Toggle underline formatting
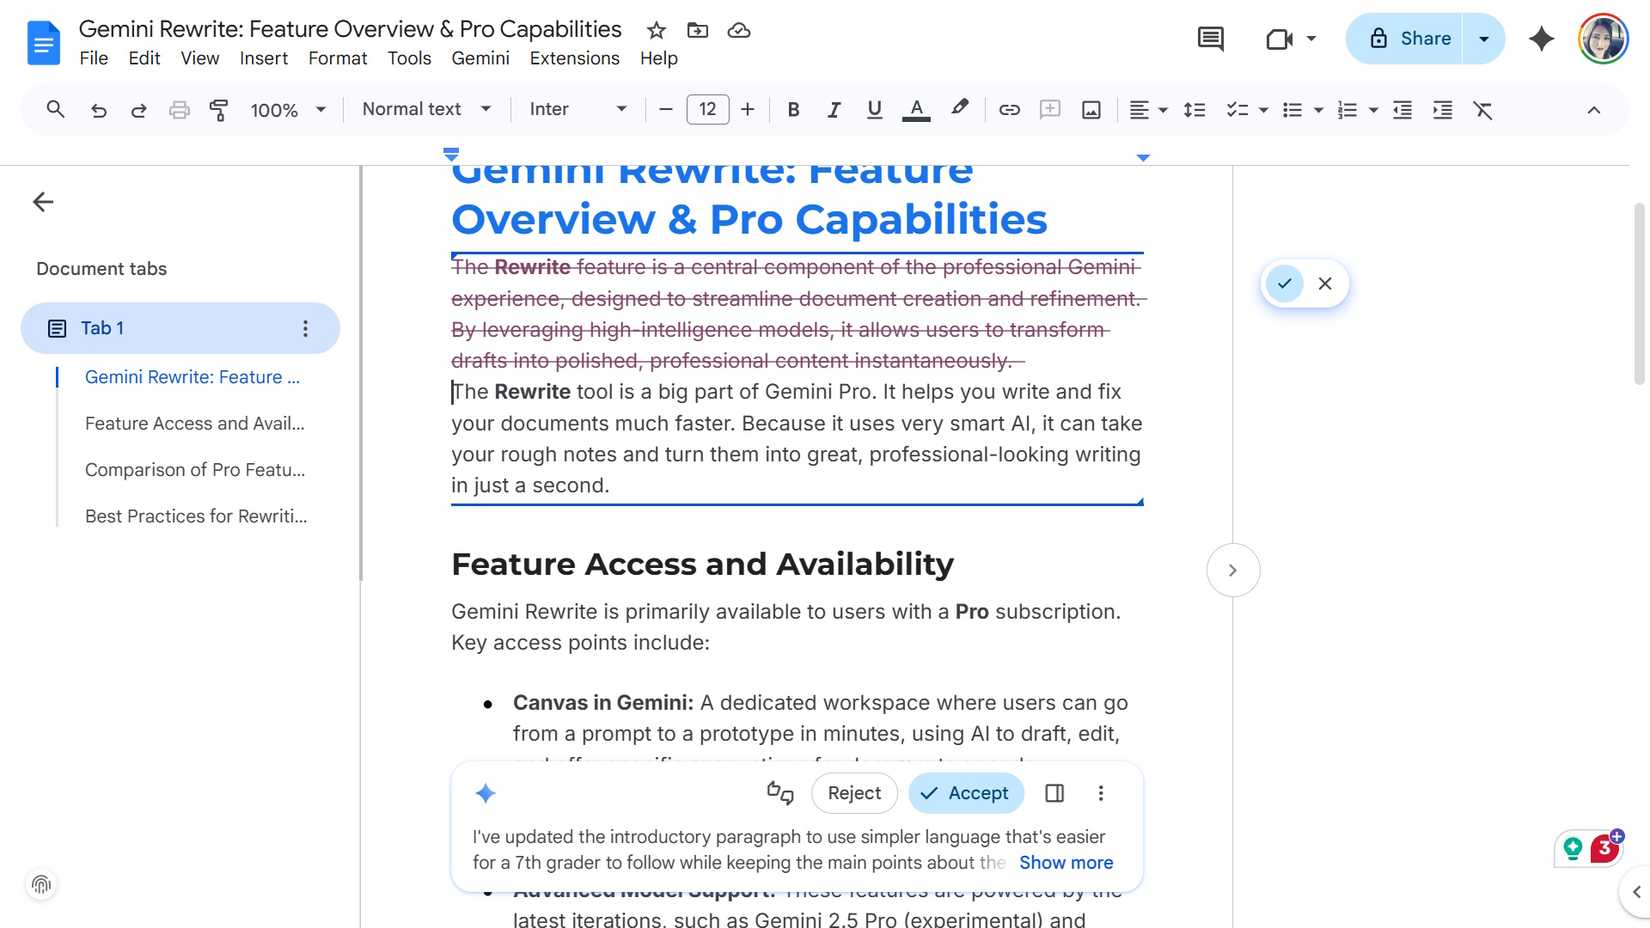The image size is (1650, 928). pyautogui.click(x=874, y=110)
